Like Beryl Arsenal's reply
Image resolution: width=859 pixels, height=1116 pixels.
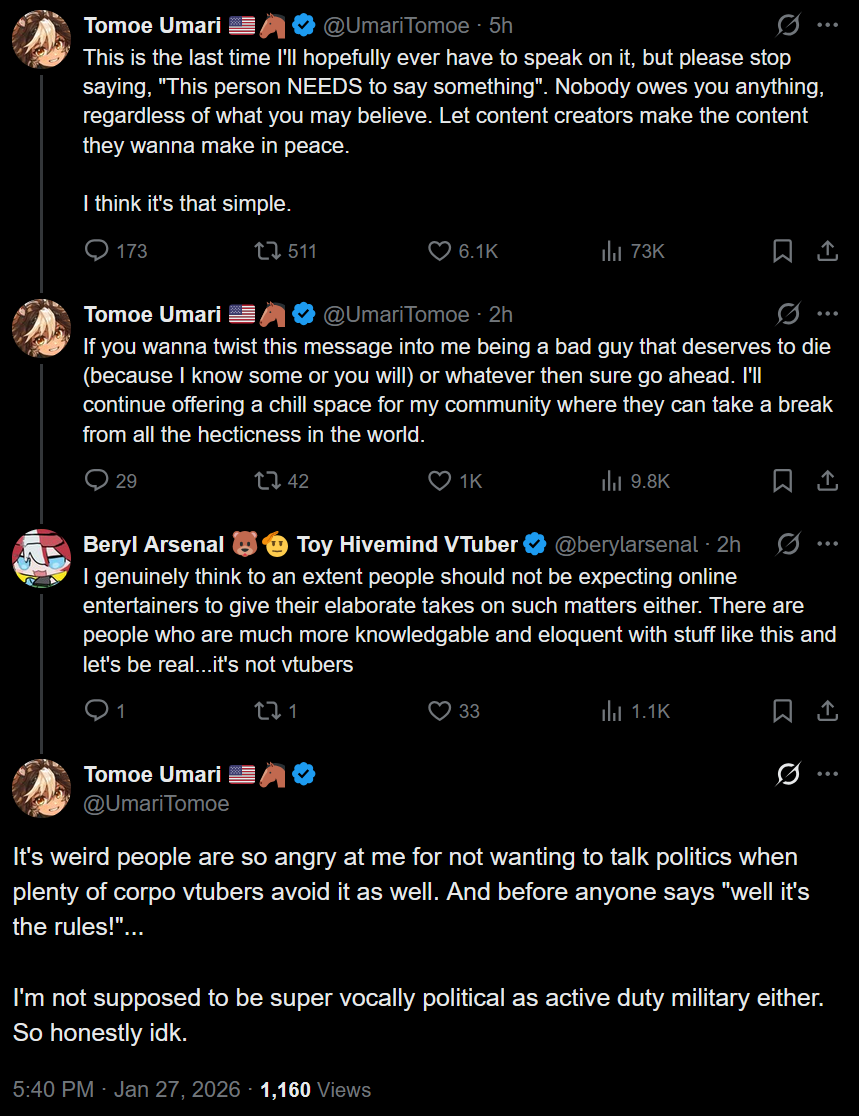coord(440,711)
